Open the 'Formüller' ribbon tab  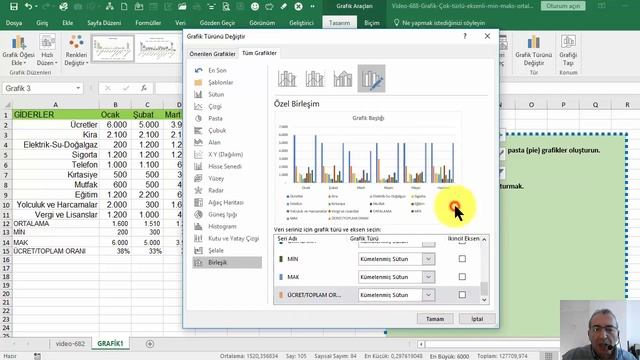(x=148, y=23)
